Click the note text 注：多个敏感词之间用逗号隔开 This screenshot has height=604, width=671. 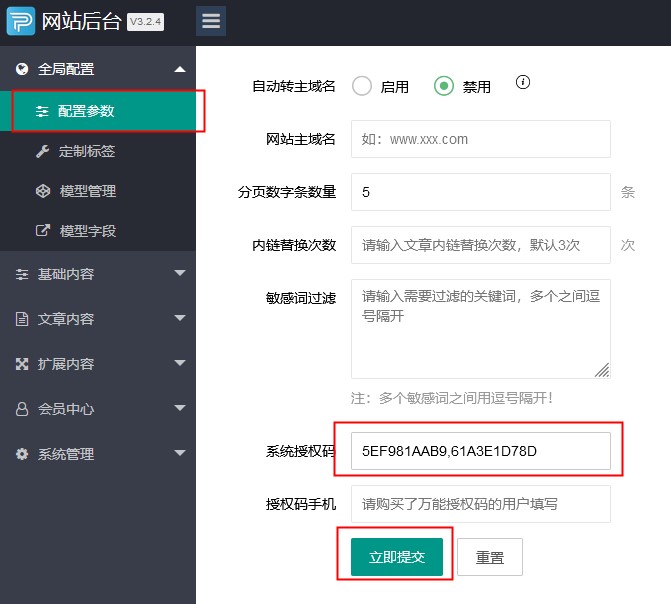(x=452, y=398)
